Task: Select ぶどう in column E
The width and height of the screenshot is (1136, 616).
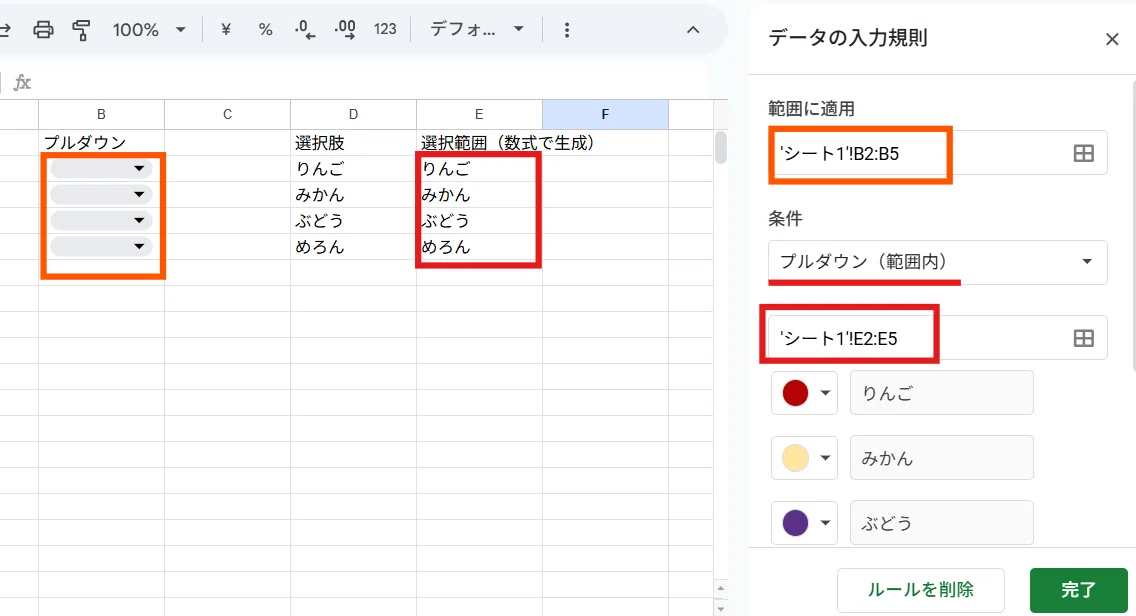Action: (479, 221)
